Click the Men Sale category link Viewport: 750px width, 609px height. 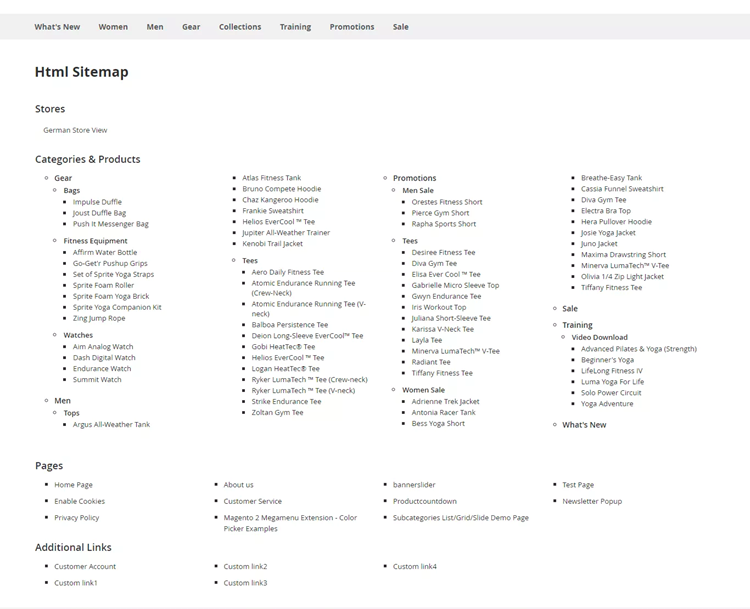[418, 191]
